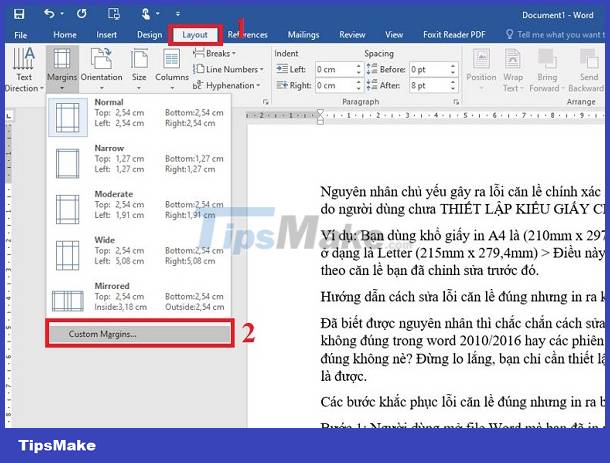Viewport: 610px width, 463px height.
Task: Open the Customize Quick Access Toolbar arrow
Action: (x=178, y=14)
